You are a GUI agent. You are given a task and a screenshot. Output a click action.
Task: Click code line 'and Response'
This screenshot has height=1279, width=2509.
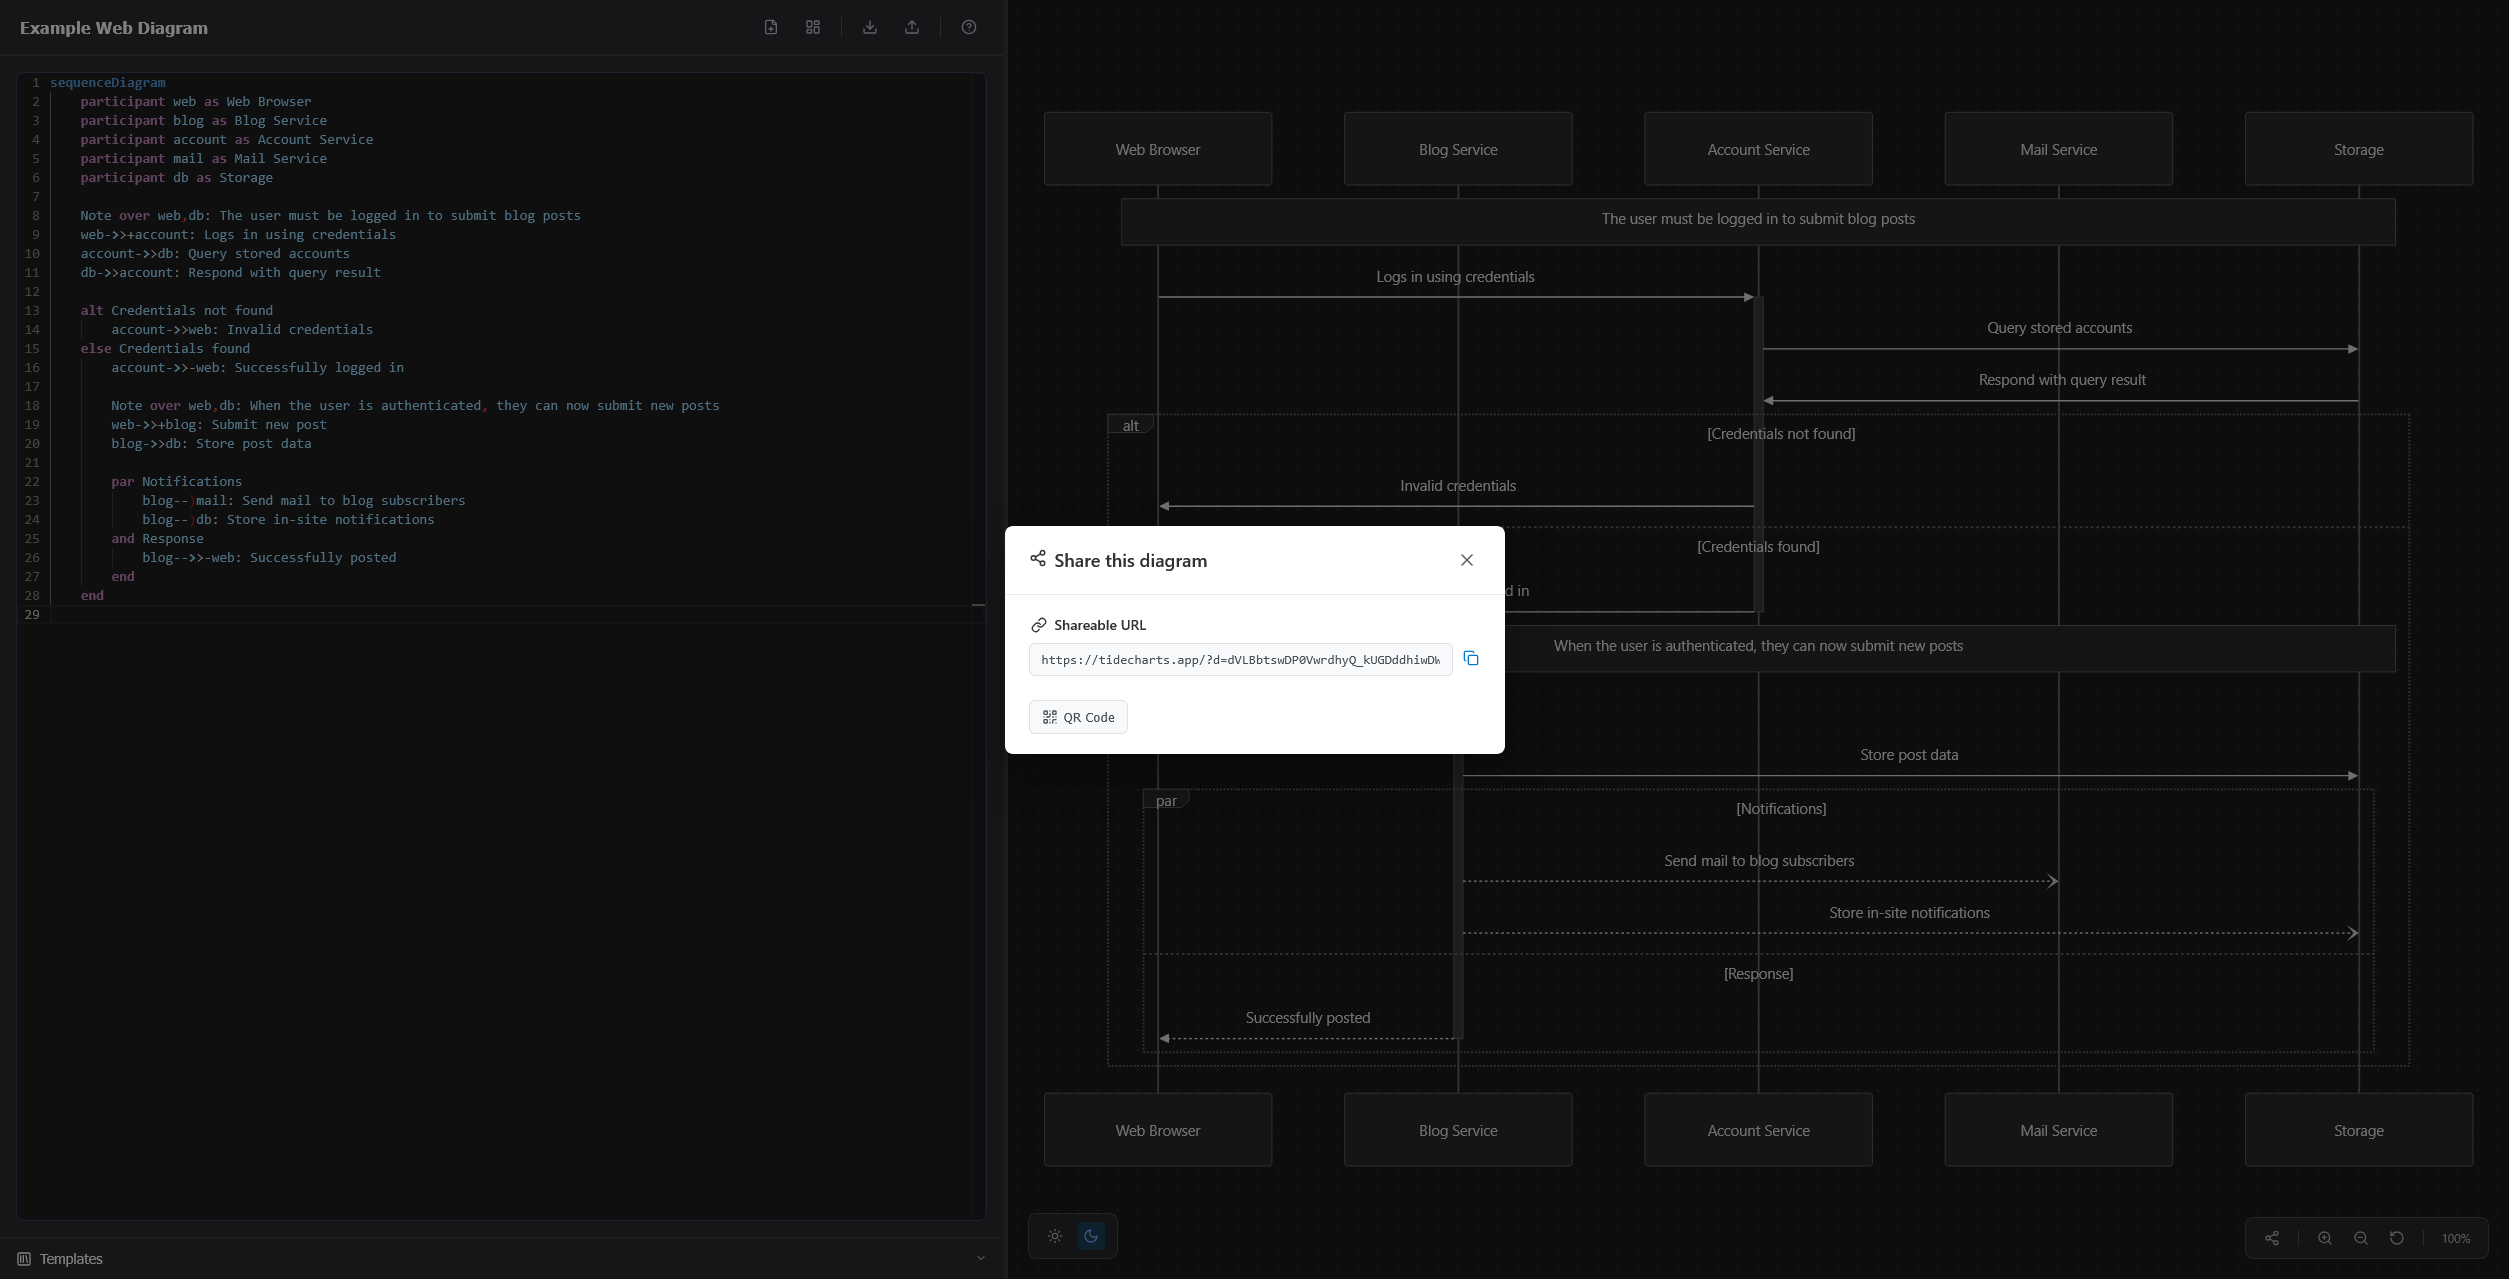pos(157,539)
